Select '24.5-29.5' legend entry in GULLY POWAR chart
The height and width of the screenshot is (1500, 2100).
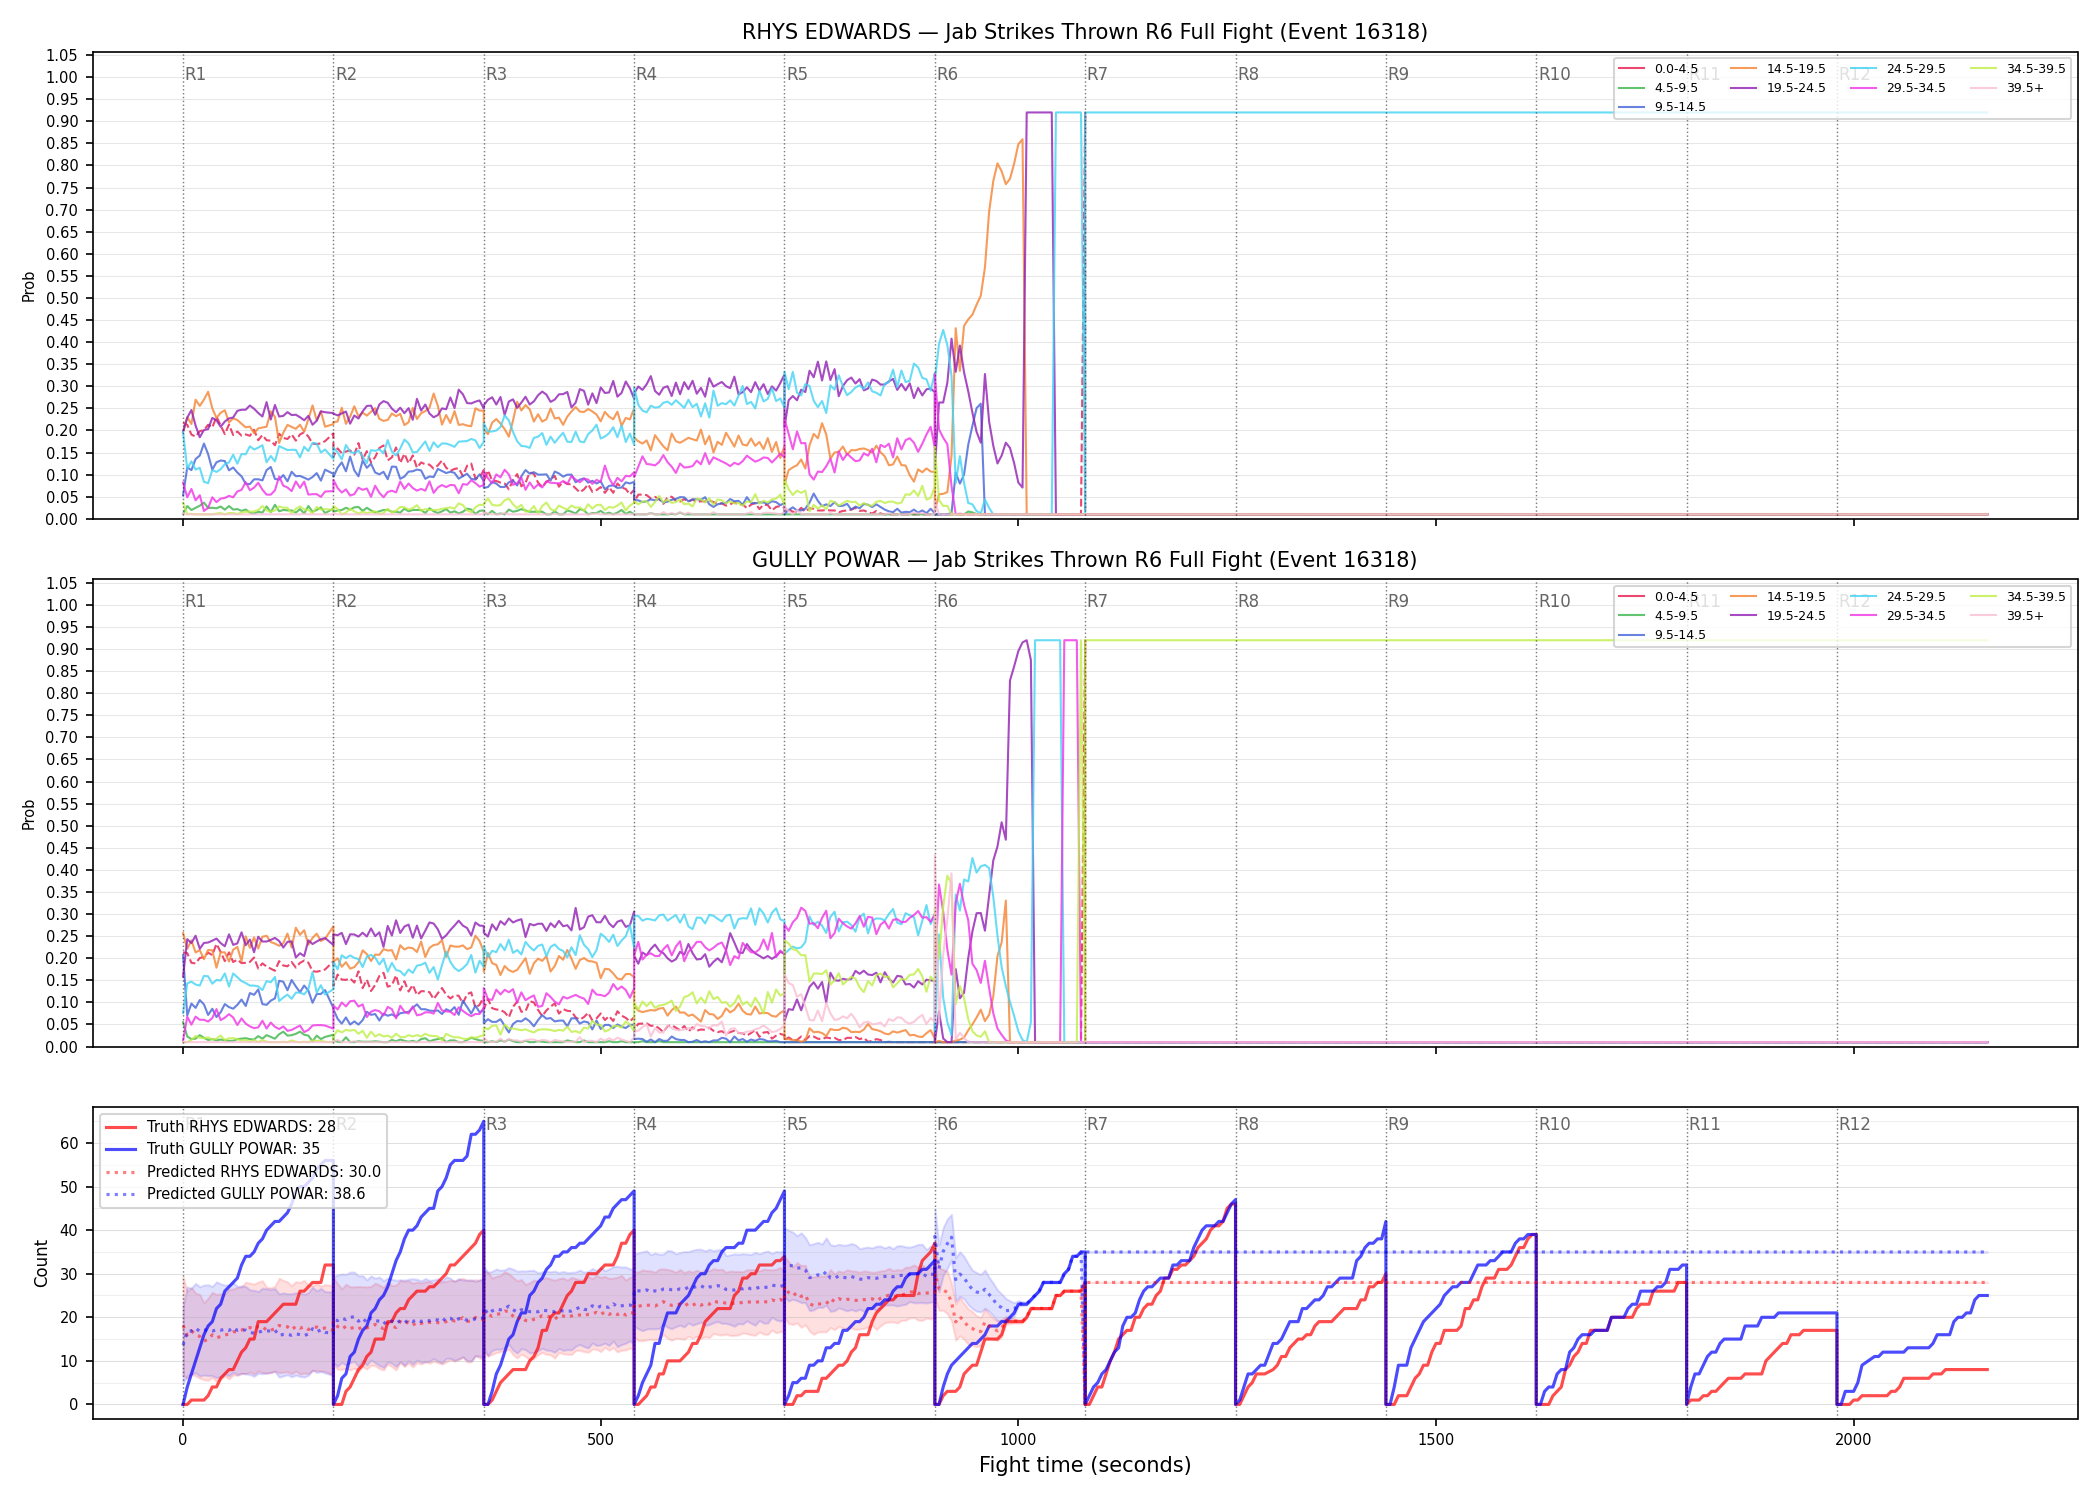(1898, 597)
